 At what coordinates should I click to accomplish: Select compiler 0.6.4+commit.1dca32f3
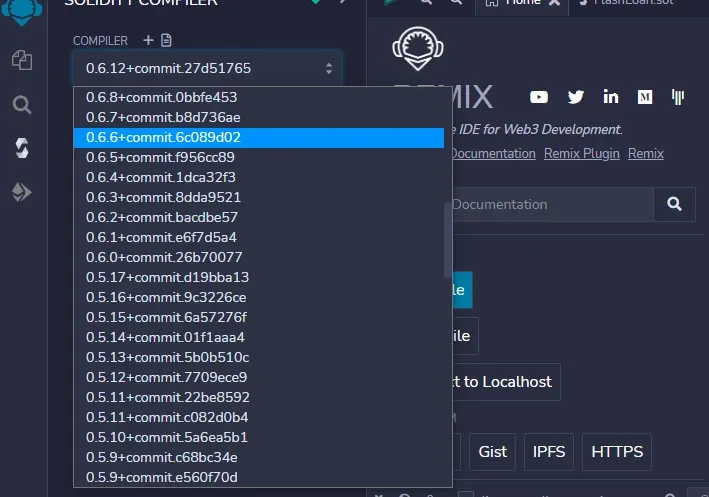(x=259, y=177)
